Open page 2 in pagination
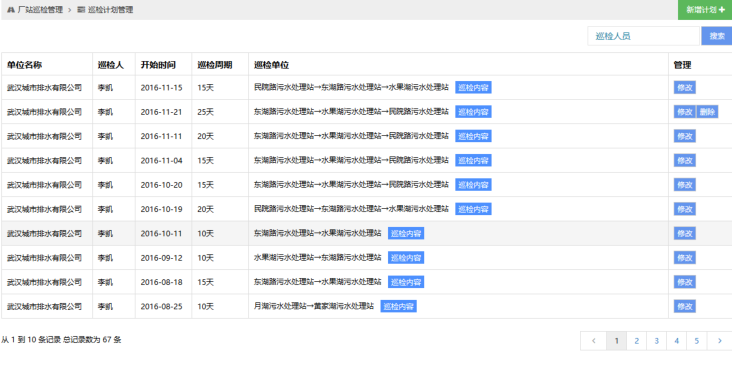The image size is (732, 366). [x=636, y=341]
